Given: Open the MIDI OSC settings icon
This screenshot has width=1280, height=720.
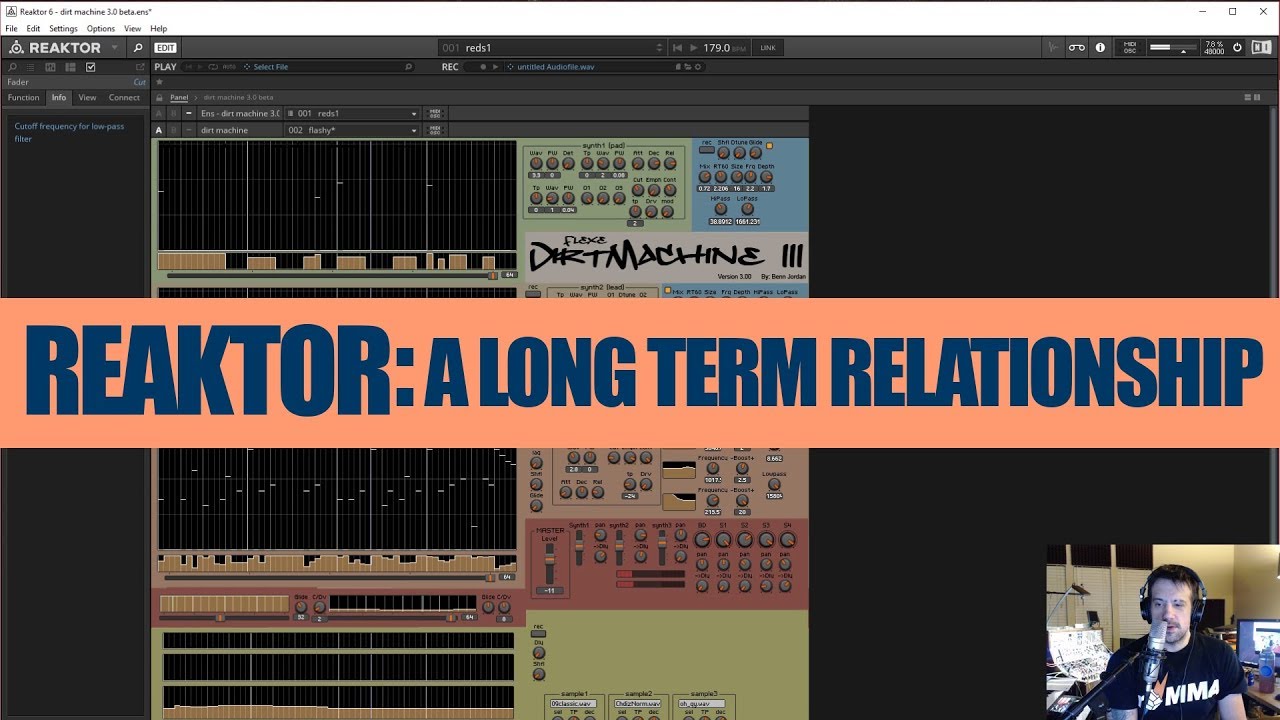Looking at the screenshot, I should point(1129,48).
